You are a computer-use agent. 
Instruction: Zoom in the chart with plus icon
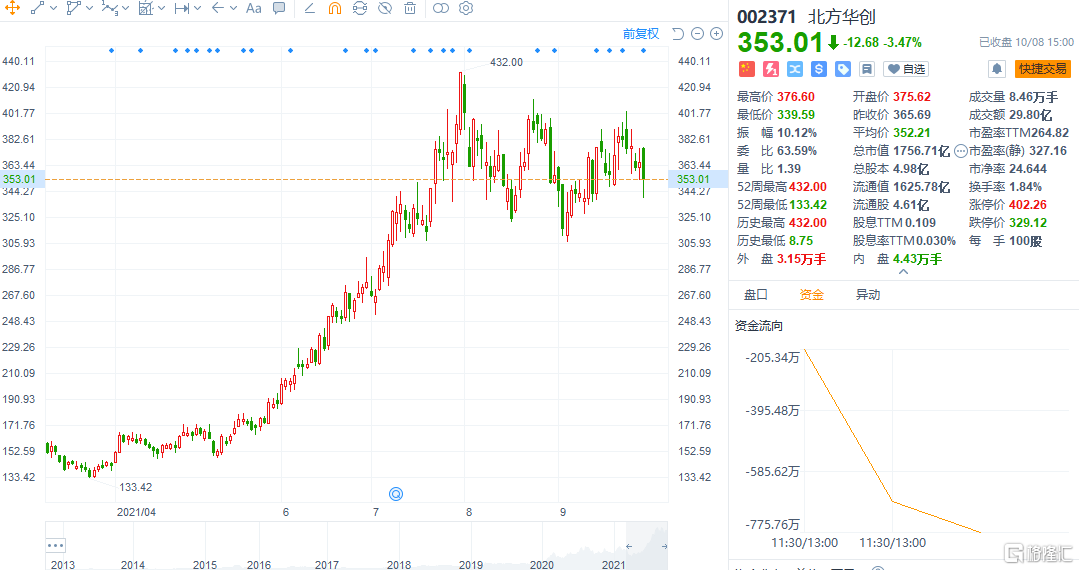pos(716,33)
